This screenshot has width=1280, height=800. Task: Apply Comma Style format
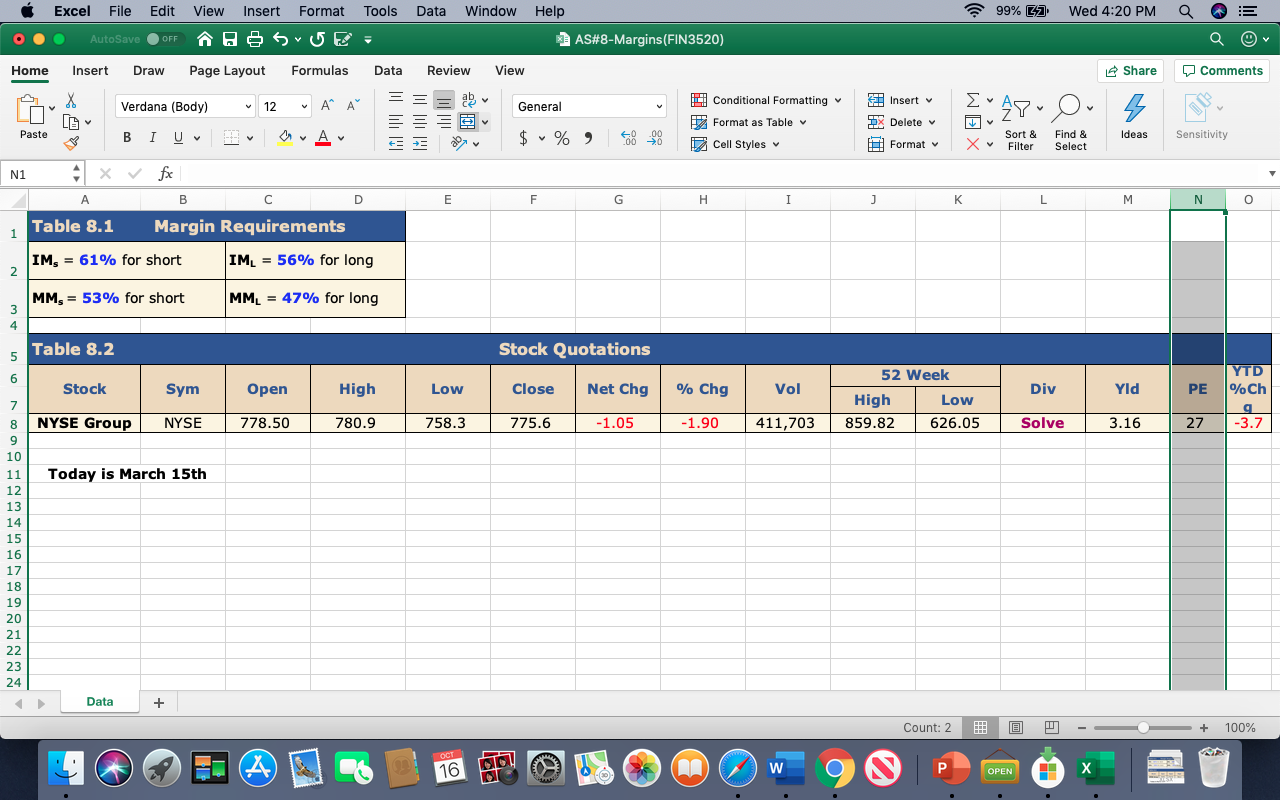[588, 139]
